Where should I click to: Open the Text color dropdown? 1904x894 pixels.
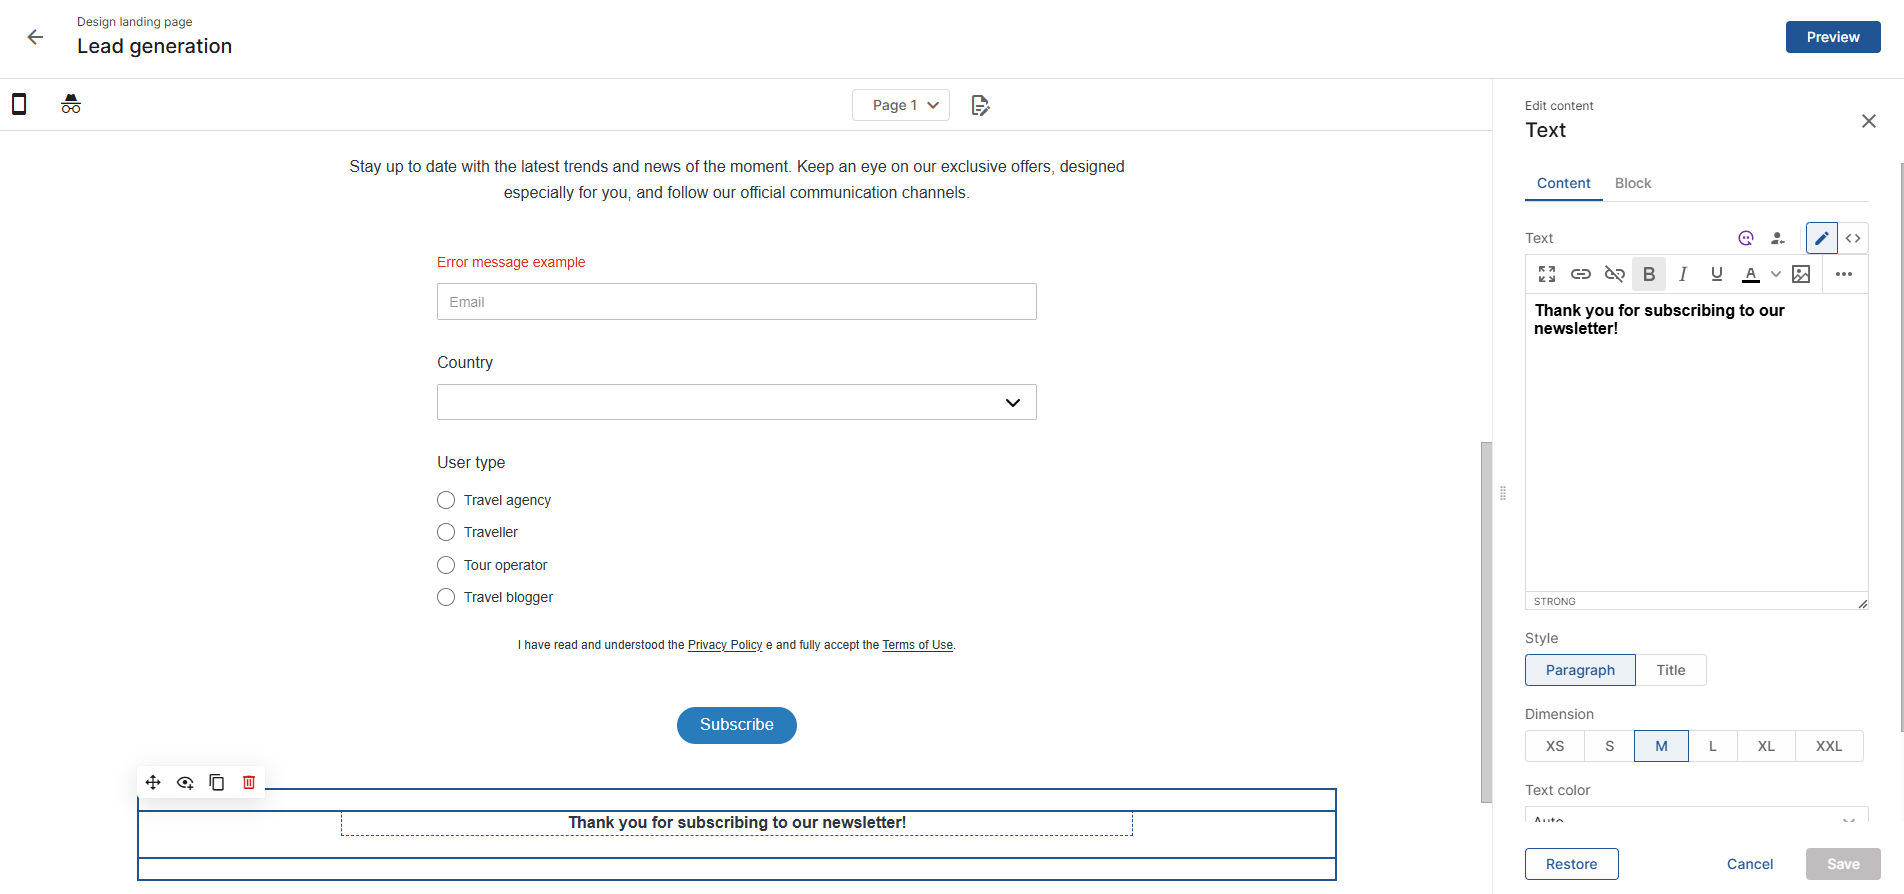coord(1696,816)
